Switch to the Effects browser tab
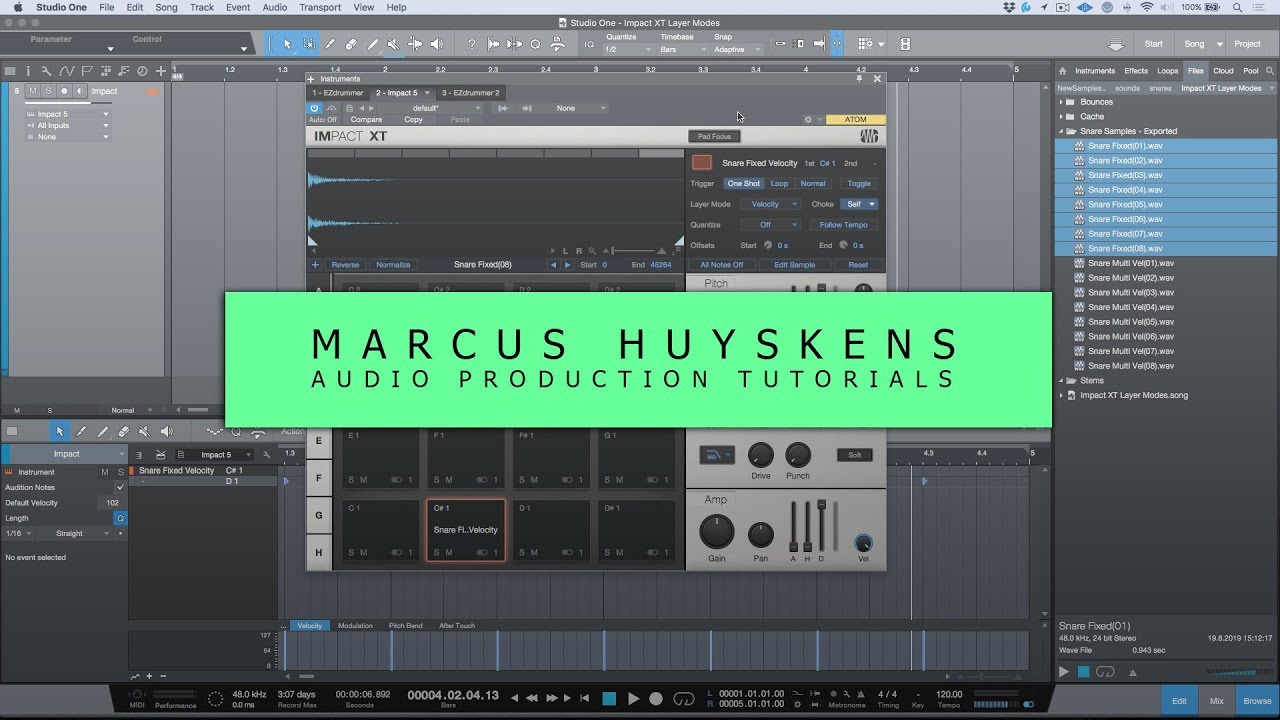The image size is (1280, 720). (x=1136, y=71)
